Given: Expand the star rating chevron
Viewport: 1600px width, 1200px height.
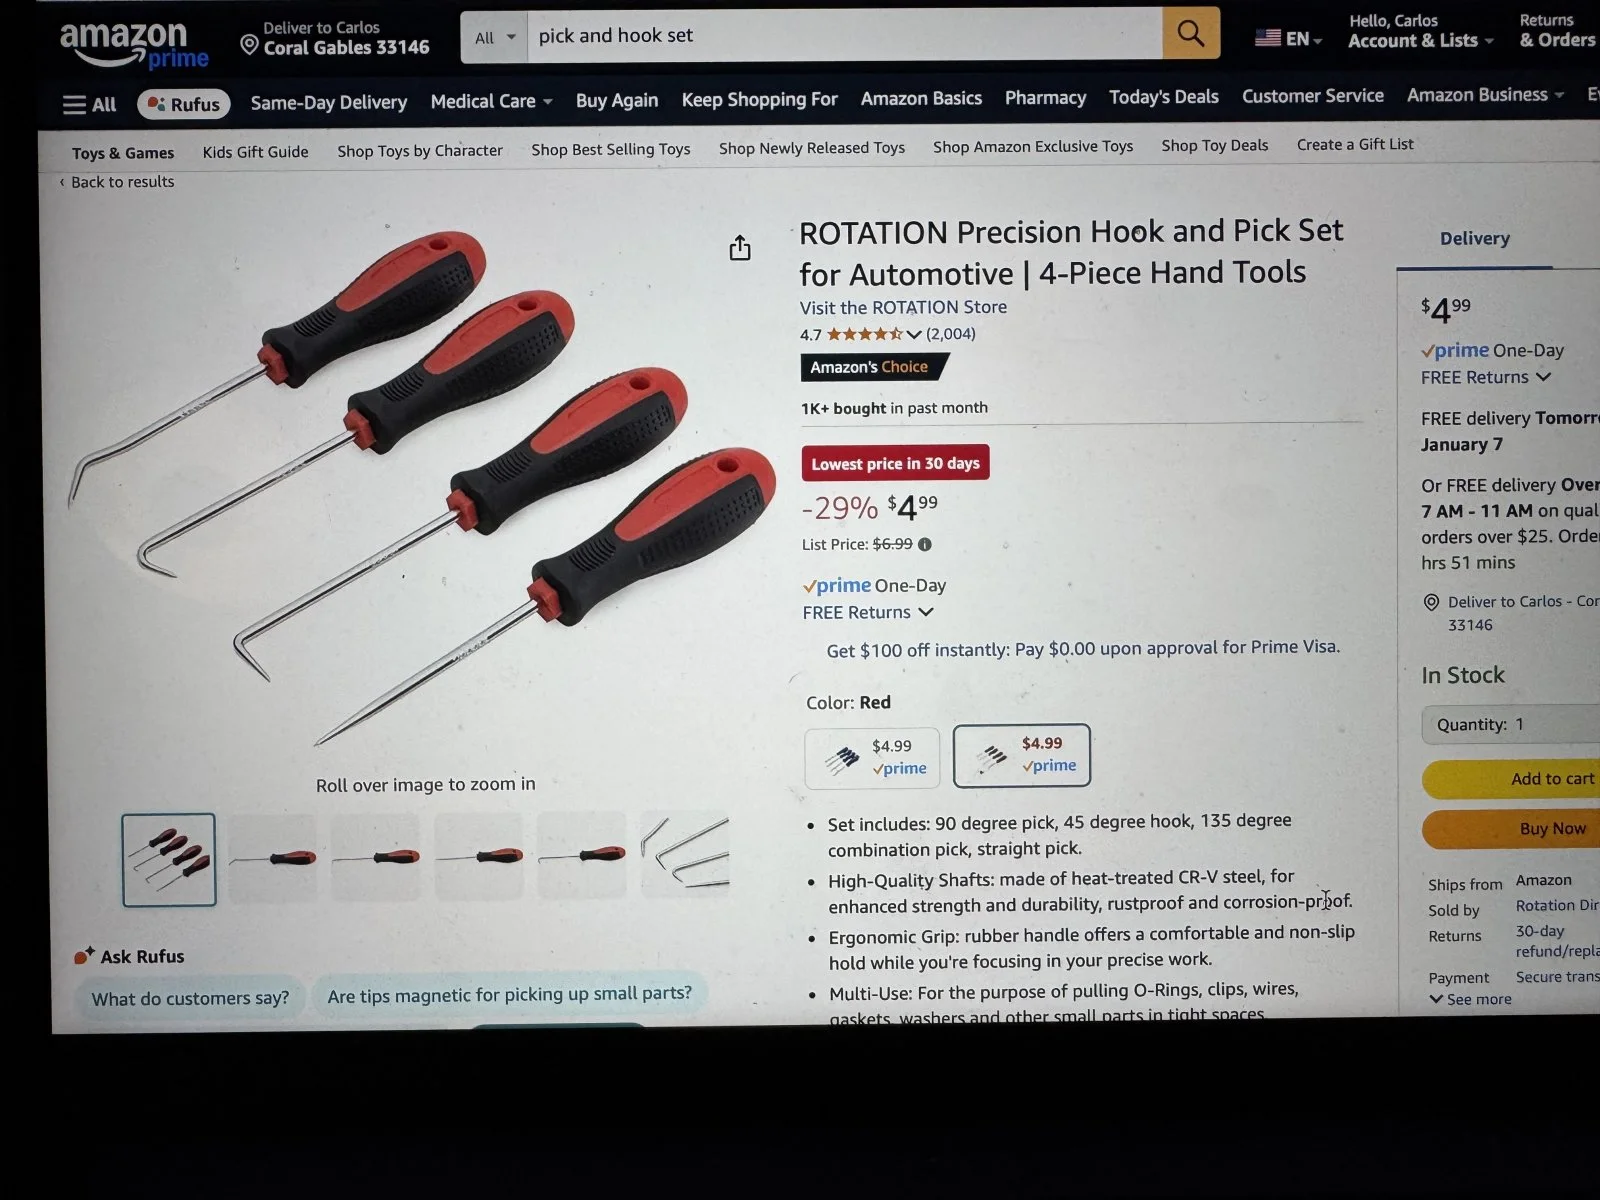Looking at the screenshot, I should 913,334.
